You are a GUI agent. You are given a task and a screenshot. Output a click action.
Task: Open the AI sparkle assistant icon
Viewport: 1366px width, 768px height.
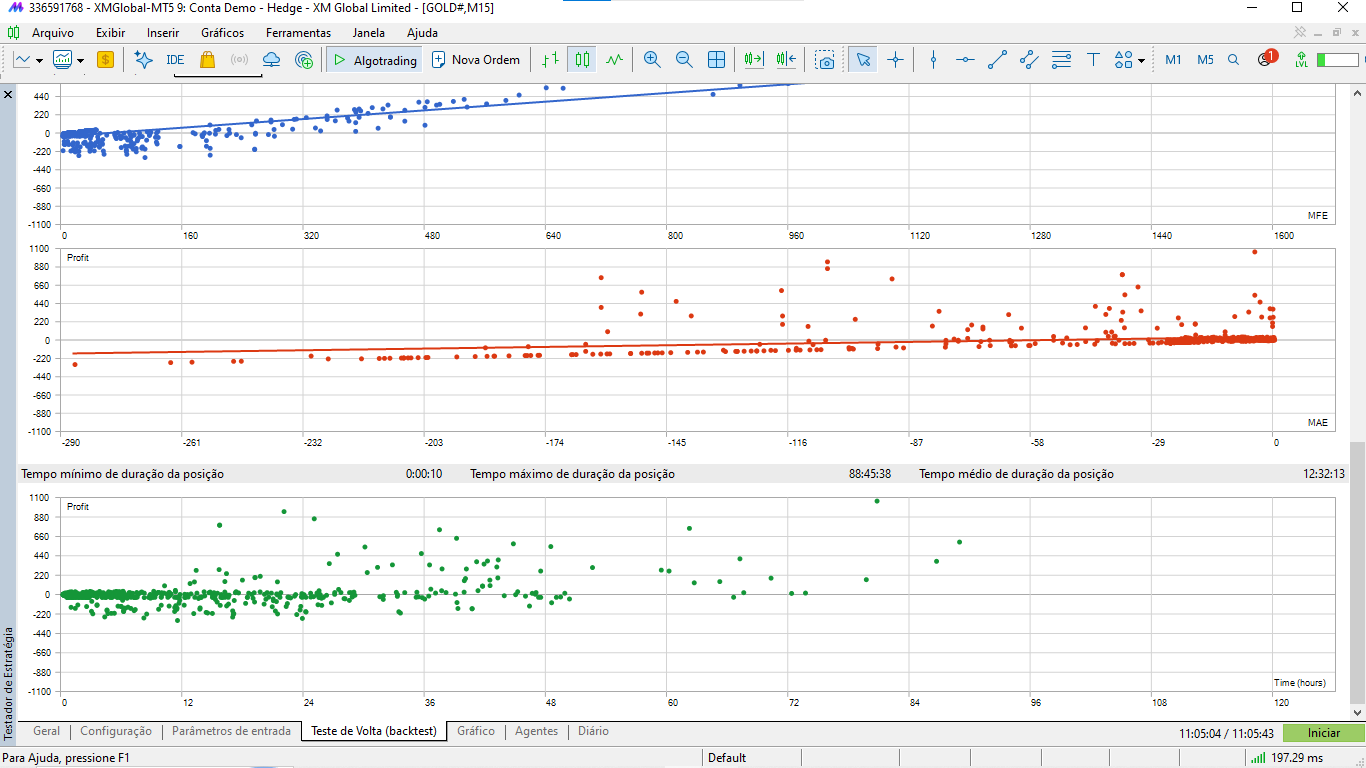click(x=143, y=60)
